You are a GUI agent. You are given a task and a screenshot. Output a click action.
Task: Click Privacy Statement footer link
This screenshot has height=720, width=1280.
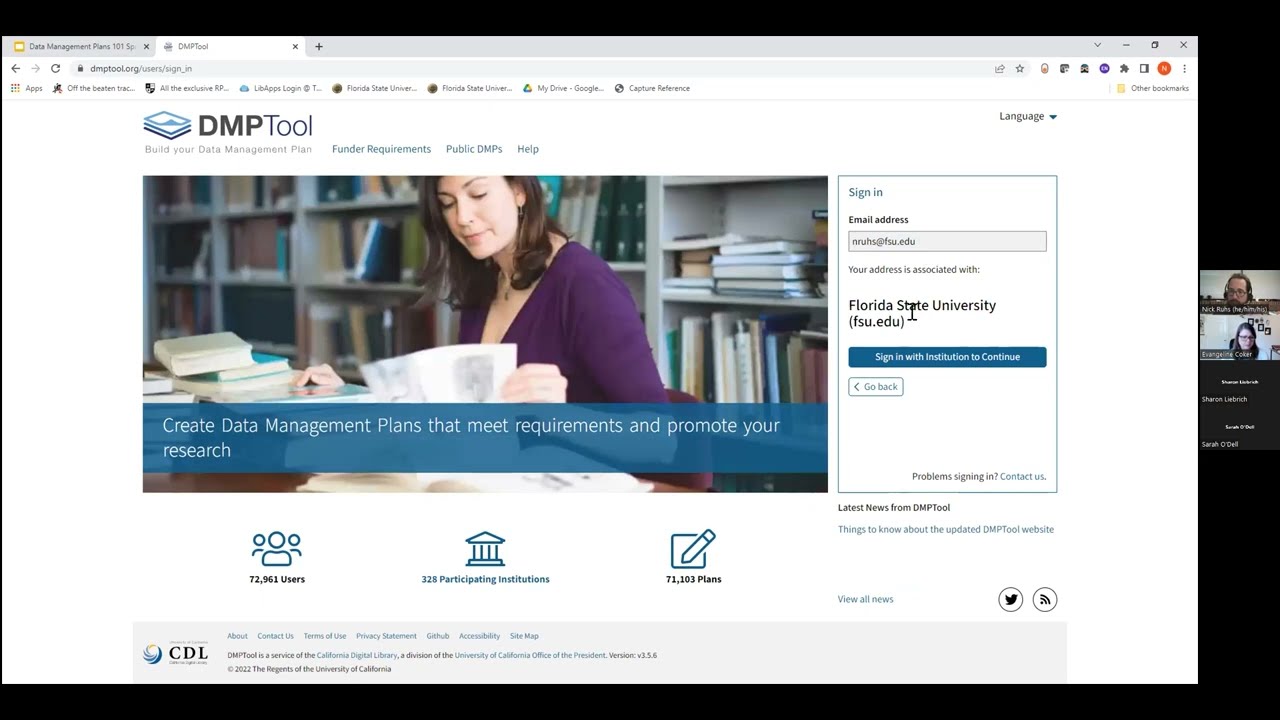pos(386,636)
